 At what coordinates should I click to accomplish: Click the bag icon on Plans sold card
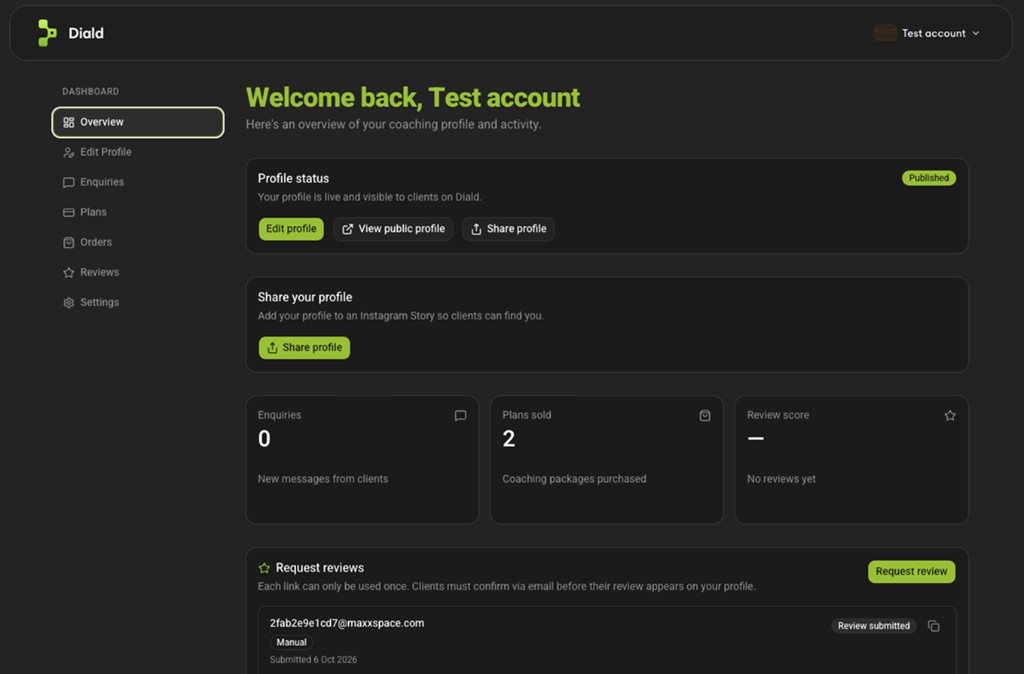coord(705,415)
